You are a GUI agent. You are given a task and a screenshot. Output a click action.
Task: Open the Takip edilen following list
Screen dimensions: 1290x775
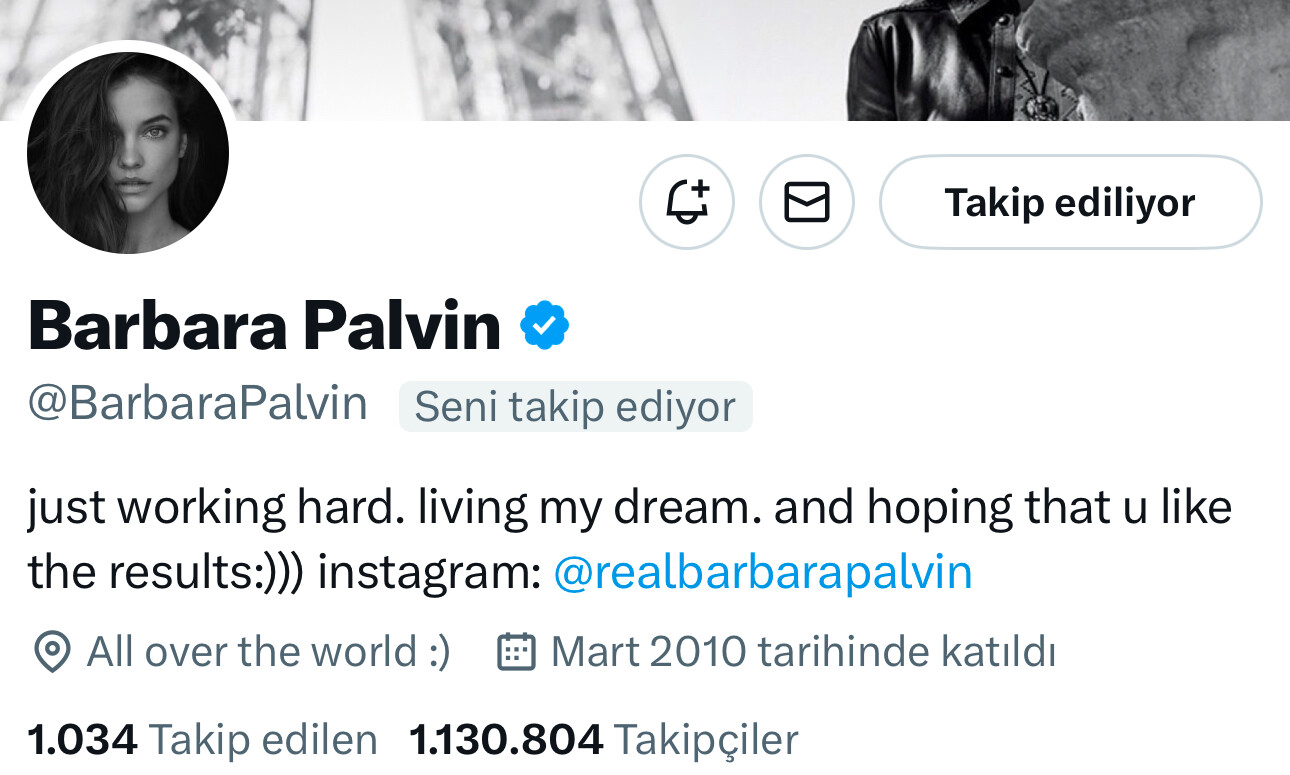203,741
